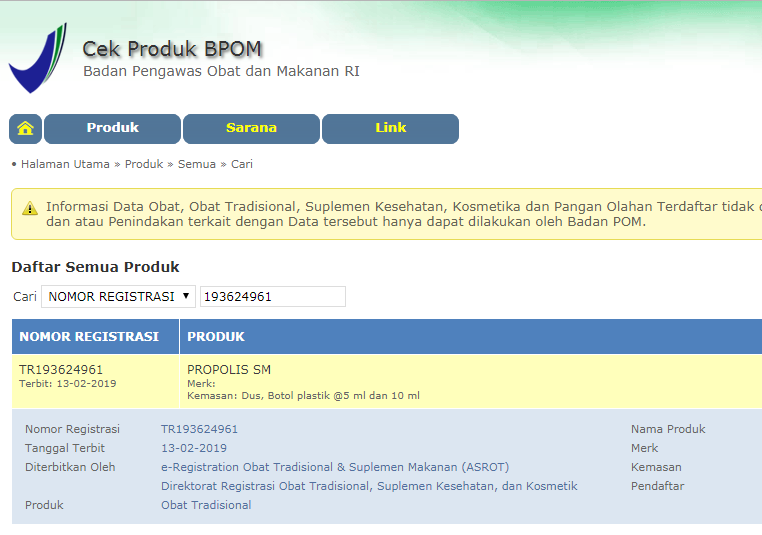The image size is (762, 535).
Task: Click the yellow warning triangle icon
Action: [30, 208]
